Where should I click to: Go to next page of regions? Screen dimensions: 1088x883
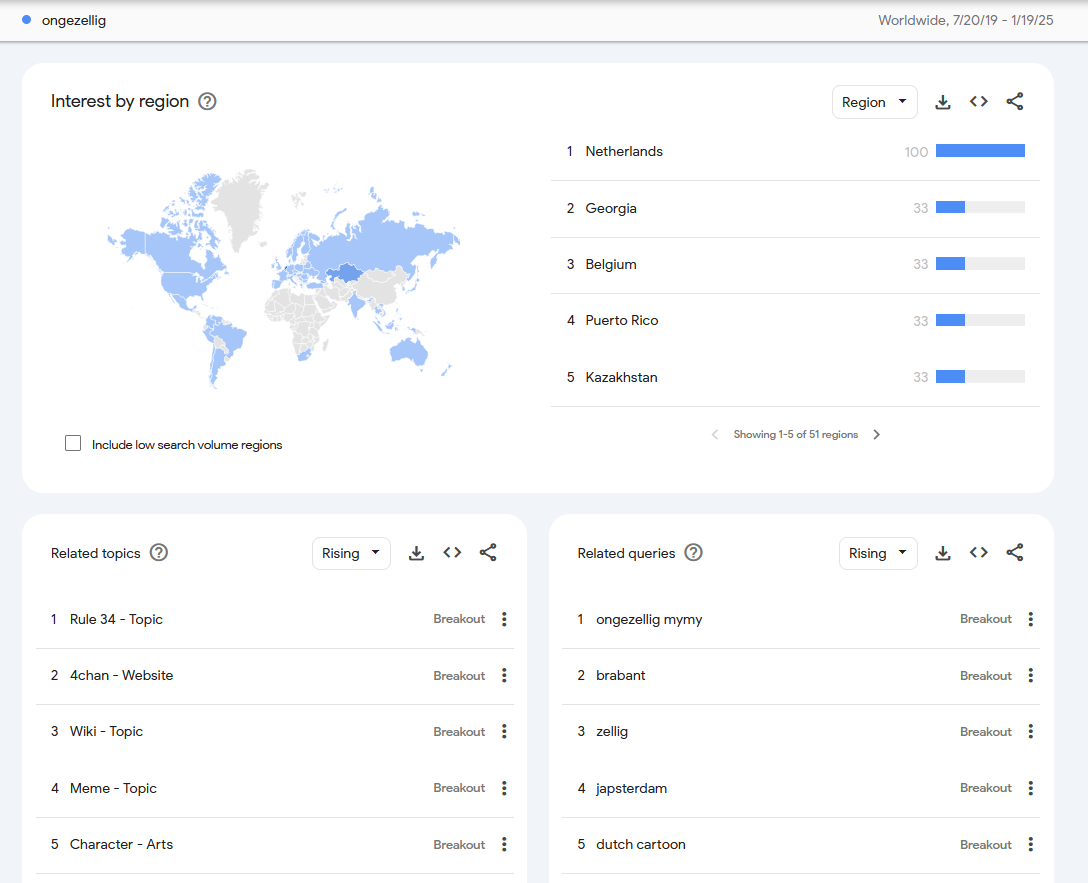coord(877,435)
